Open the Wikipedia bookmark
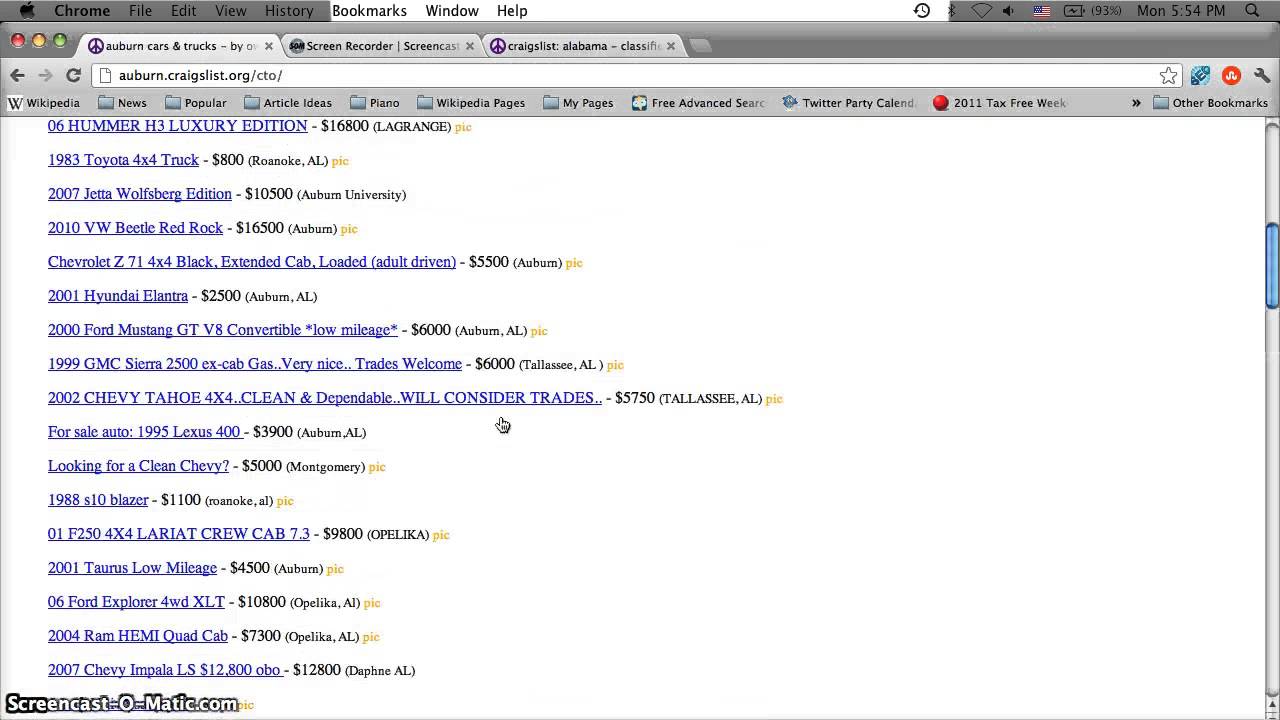This screenshot has height=720, width=1280. (44, 103)
